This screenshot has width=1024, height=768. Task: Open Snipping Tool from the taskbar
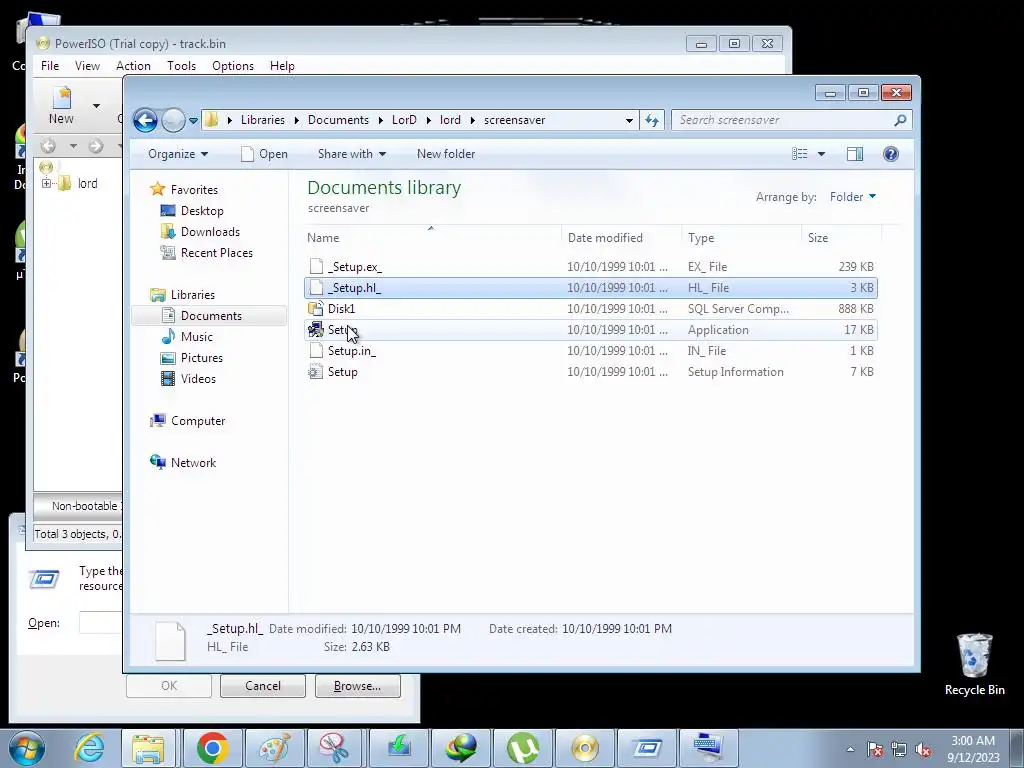[336, 748]
